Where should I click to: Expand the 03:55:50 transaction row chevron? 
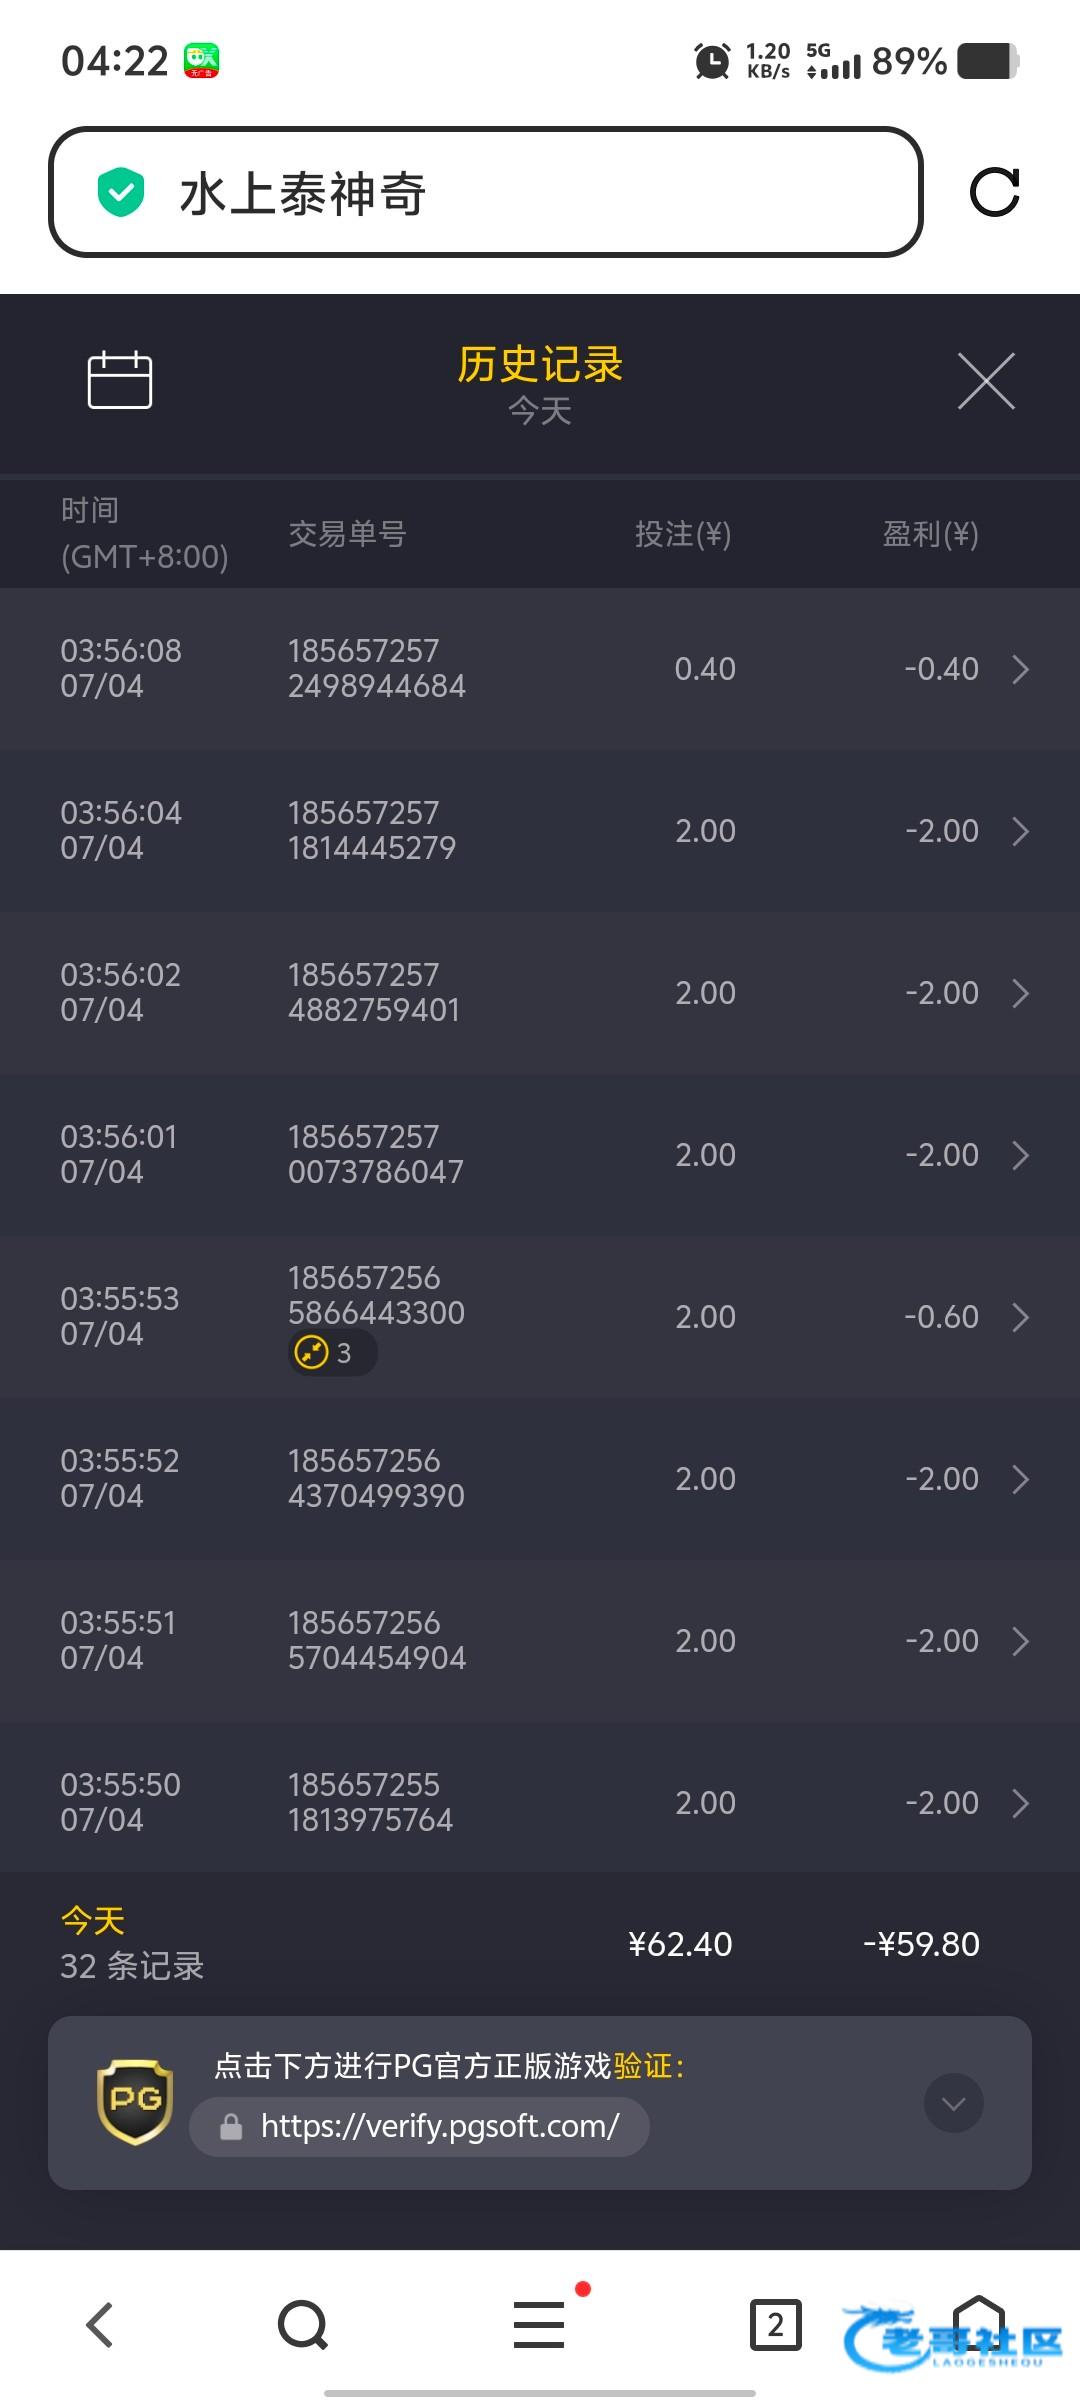[x=1019, y=1803]
